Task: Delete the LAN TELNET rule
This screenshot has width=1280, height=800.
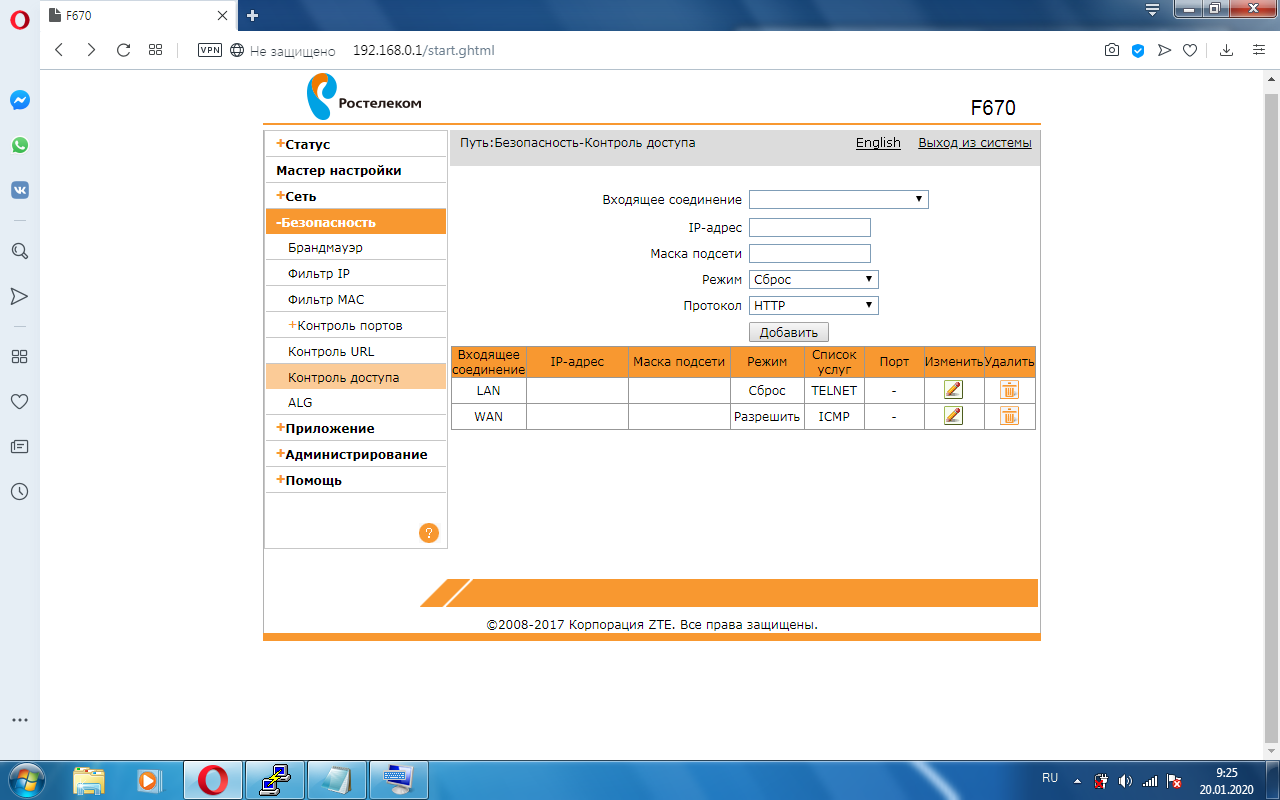Action: [1009, 390]
